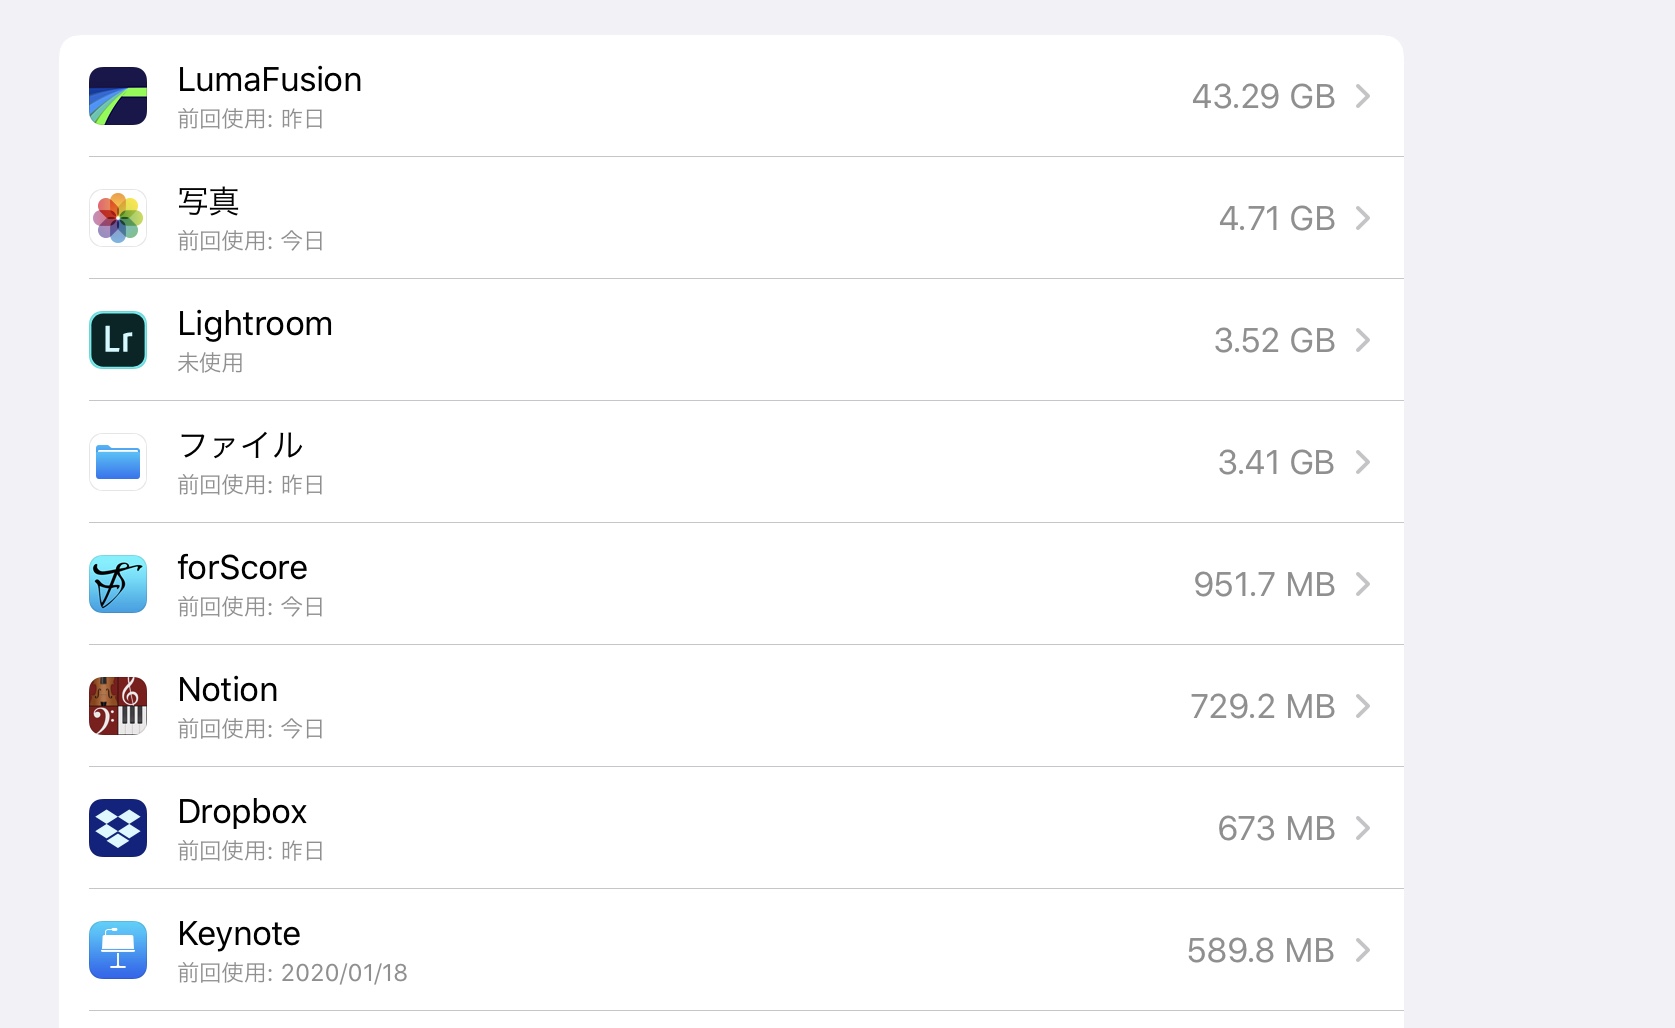
Task: Expand the Lightroom row chevron
Action: pos(1362,340)
